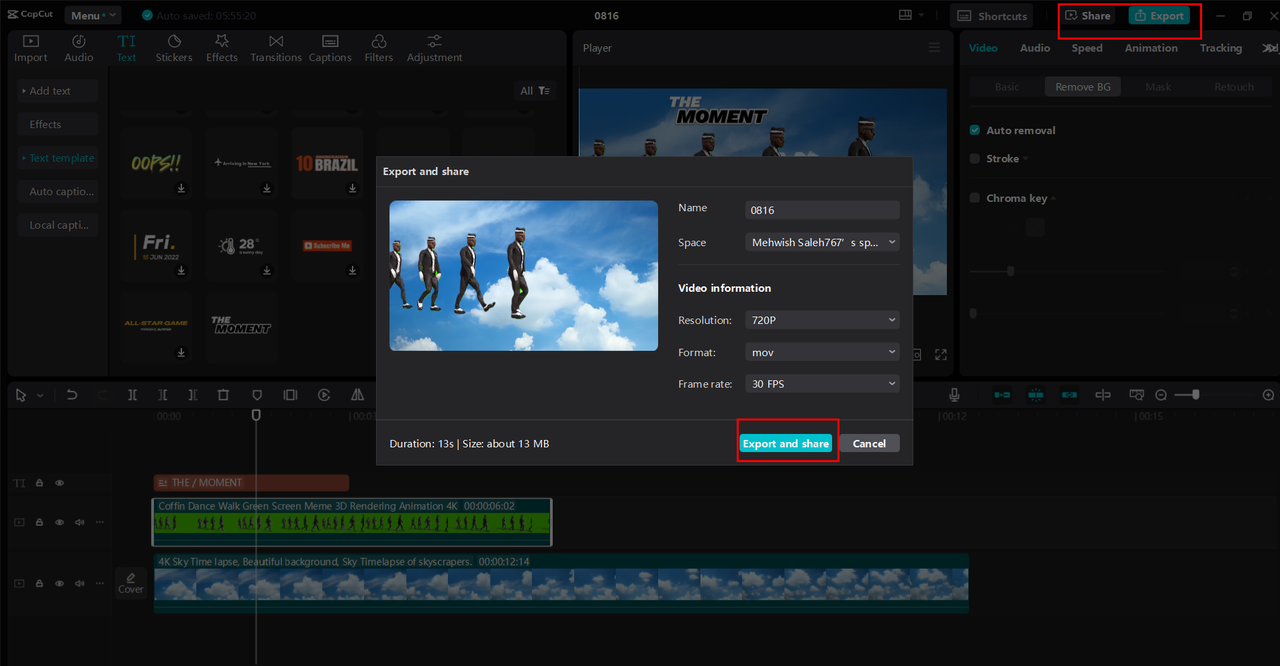Image resolution: width=1280 pixels, height=666 pixels.
Task: Open the Effects panel in top toolbar
Action: [x=222, y=48]
